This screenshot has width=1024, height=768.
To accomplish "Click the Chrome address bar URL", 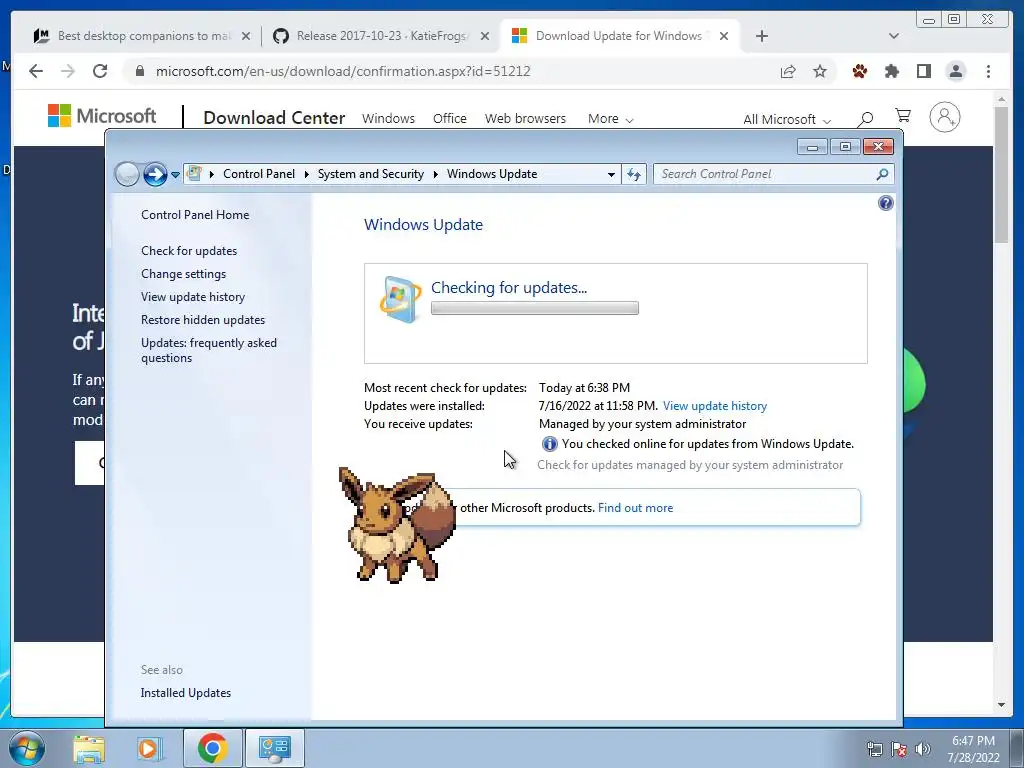I will point(343,71).
